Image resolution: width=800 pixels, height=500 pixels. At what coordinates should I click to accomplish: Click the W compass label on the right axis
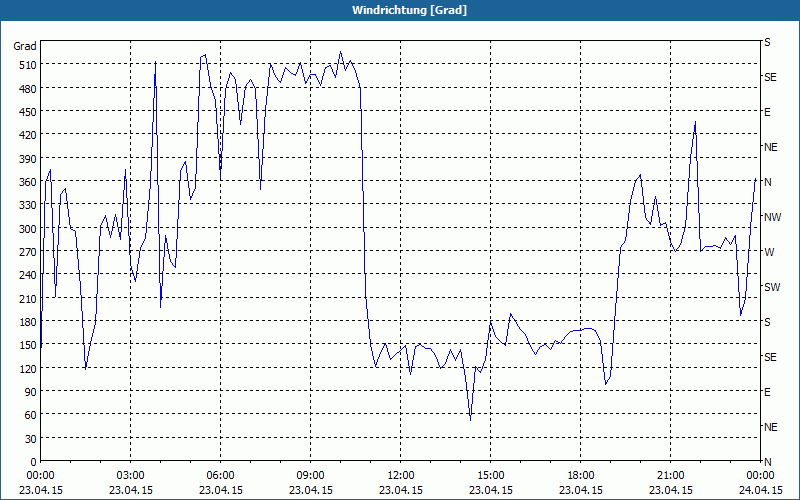click(769, 252)
